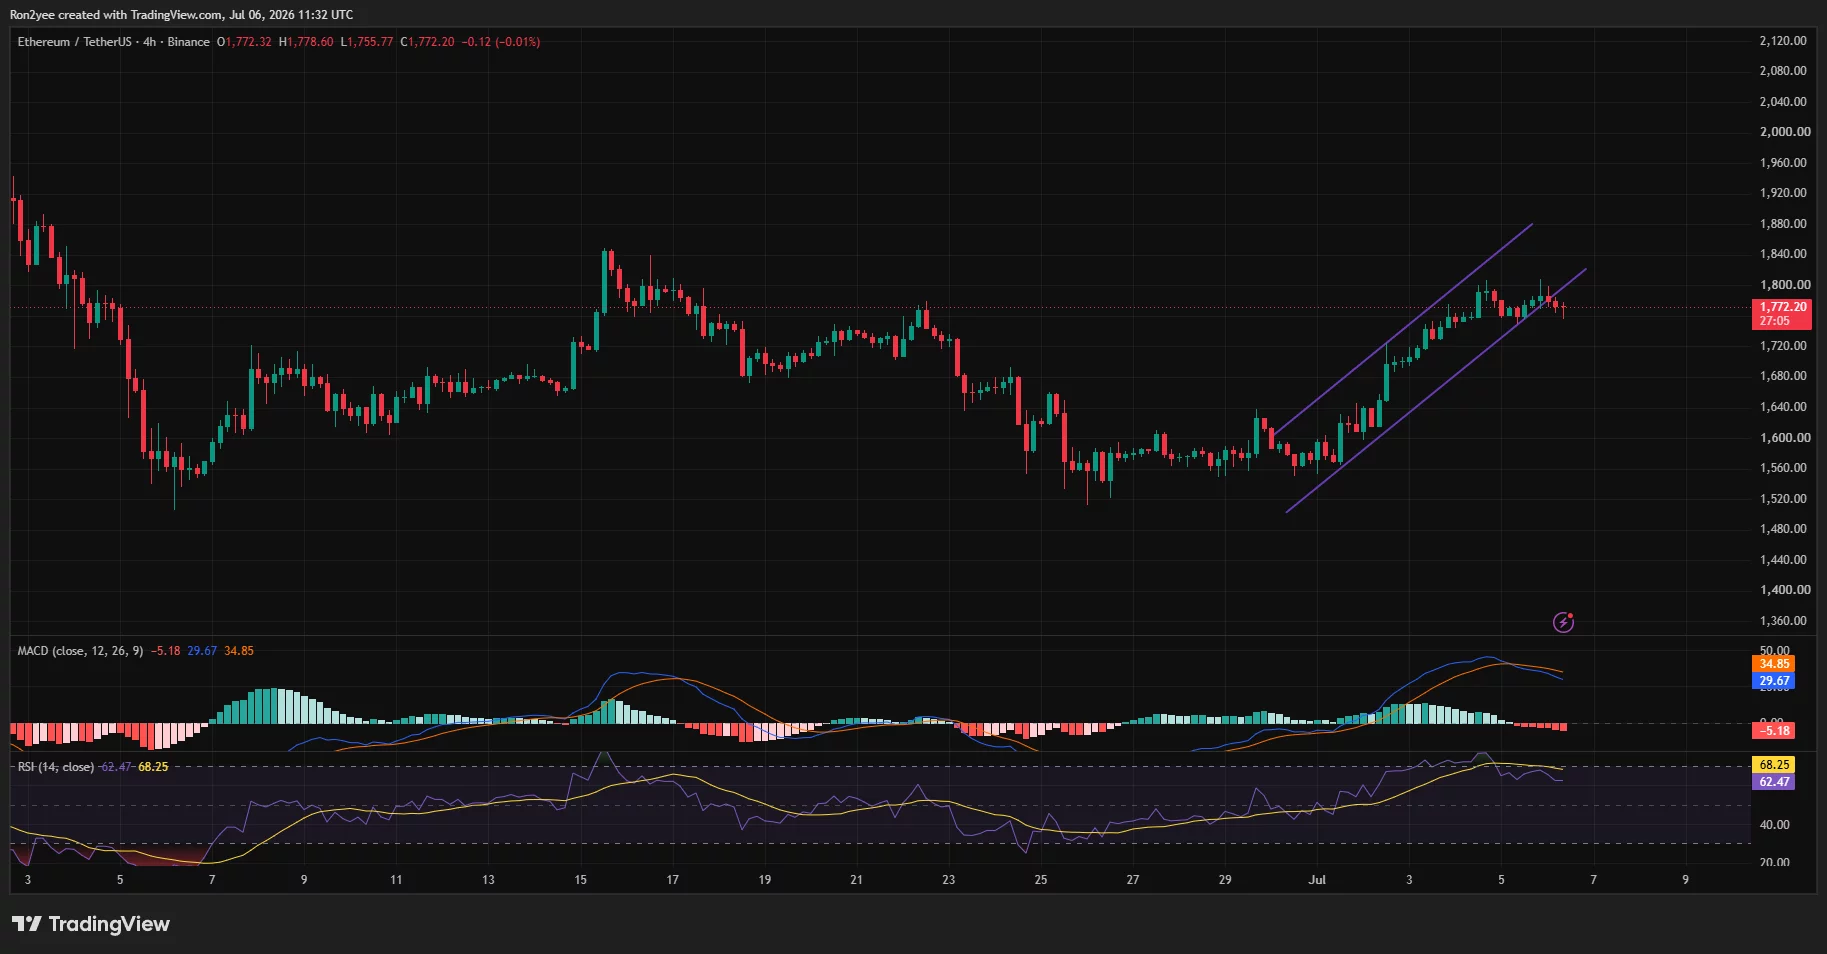This screenshot has width=1827, height=954.
Task: Click date label 13 on time axis
Action: coord(488,880)
